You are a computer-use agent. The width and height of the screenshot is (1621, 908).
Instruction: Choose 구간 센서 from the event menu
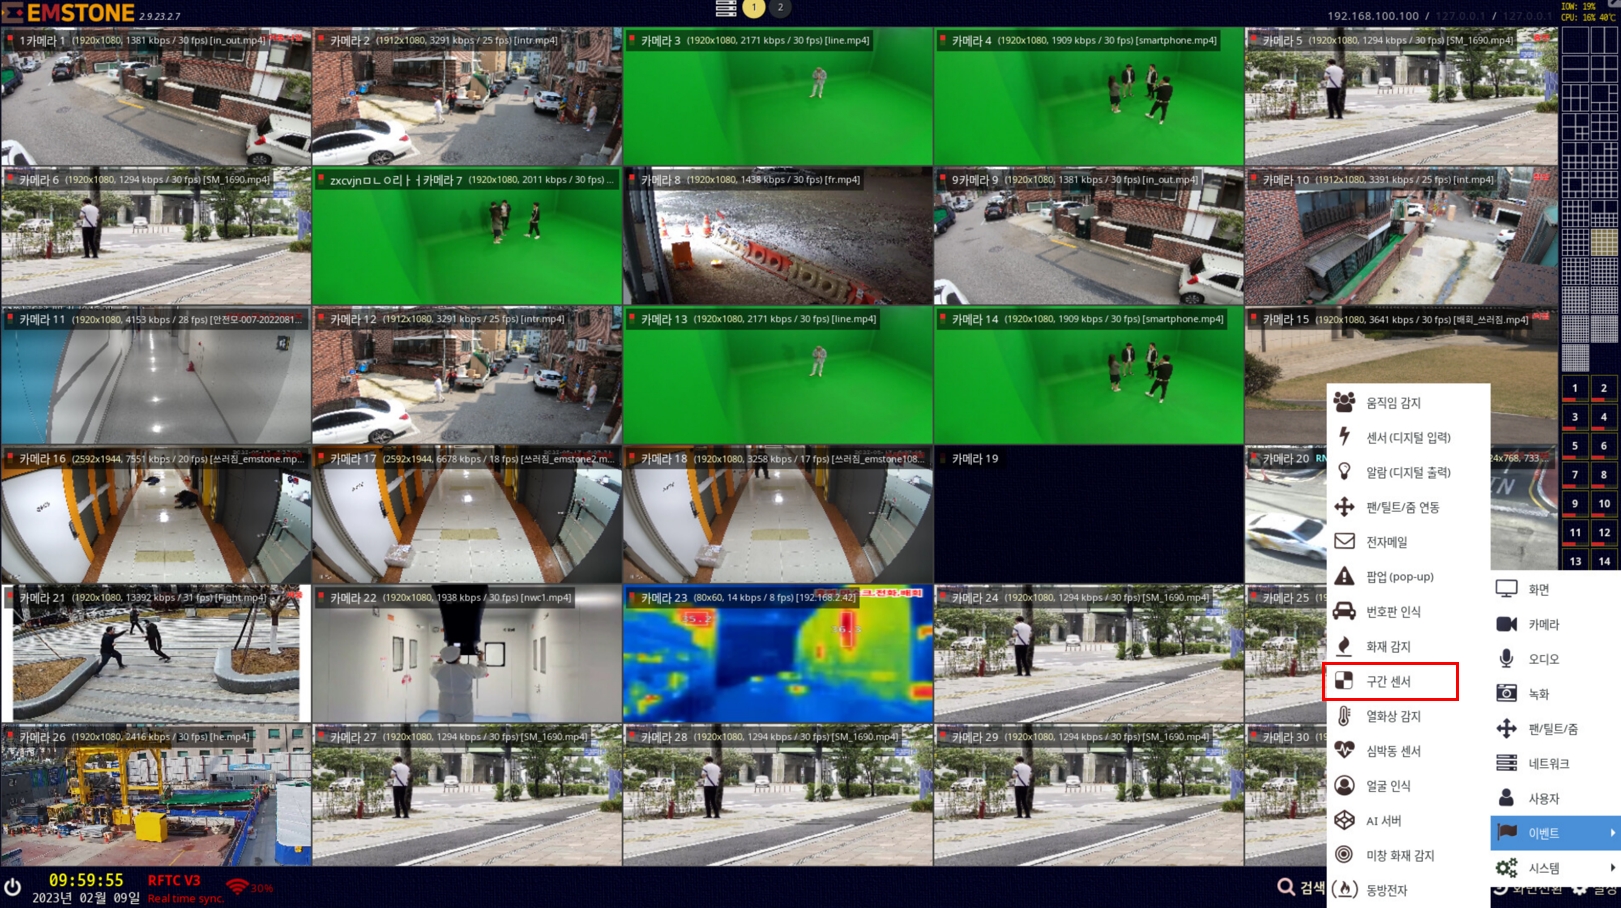(x=1389, y=681)
